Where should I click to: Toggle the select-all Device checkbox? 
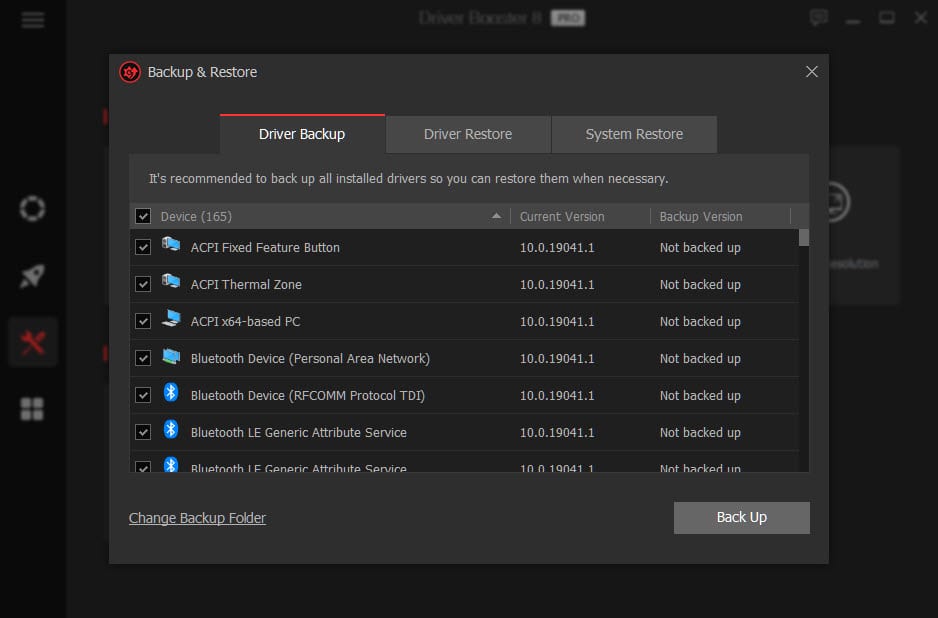tap(143, 216)
